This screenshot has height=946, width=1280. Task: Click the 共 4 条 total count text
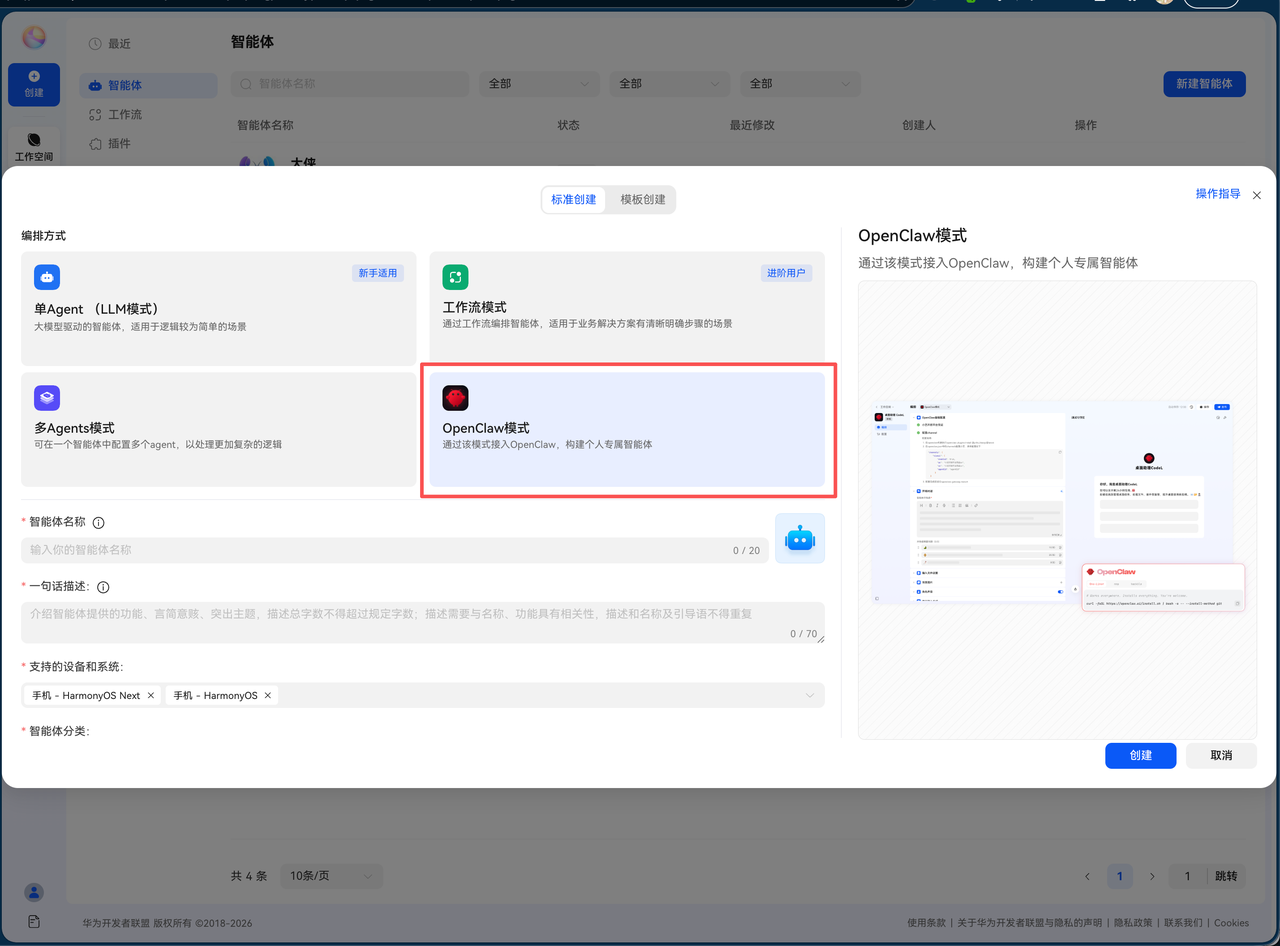coord(249,876)
